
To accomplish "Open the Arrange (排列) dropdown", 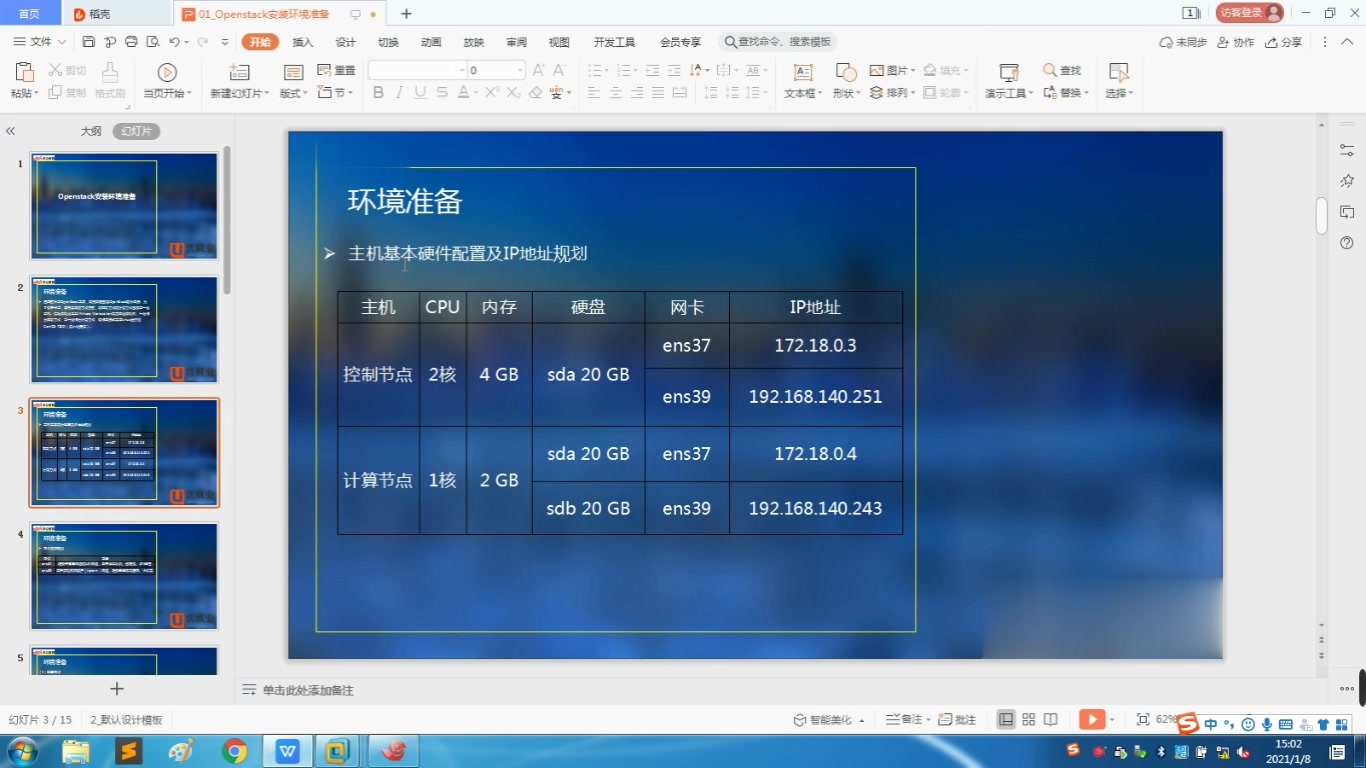I will [x=893, y=93].
